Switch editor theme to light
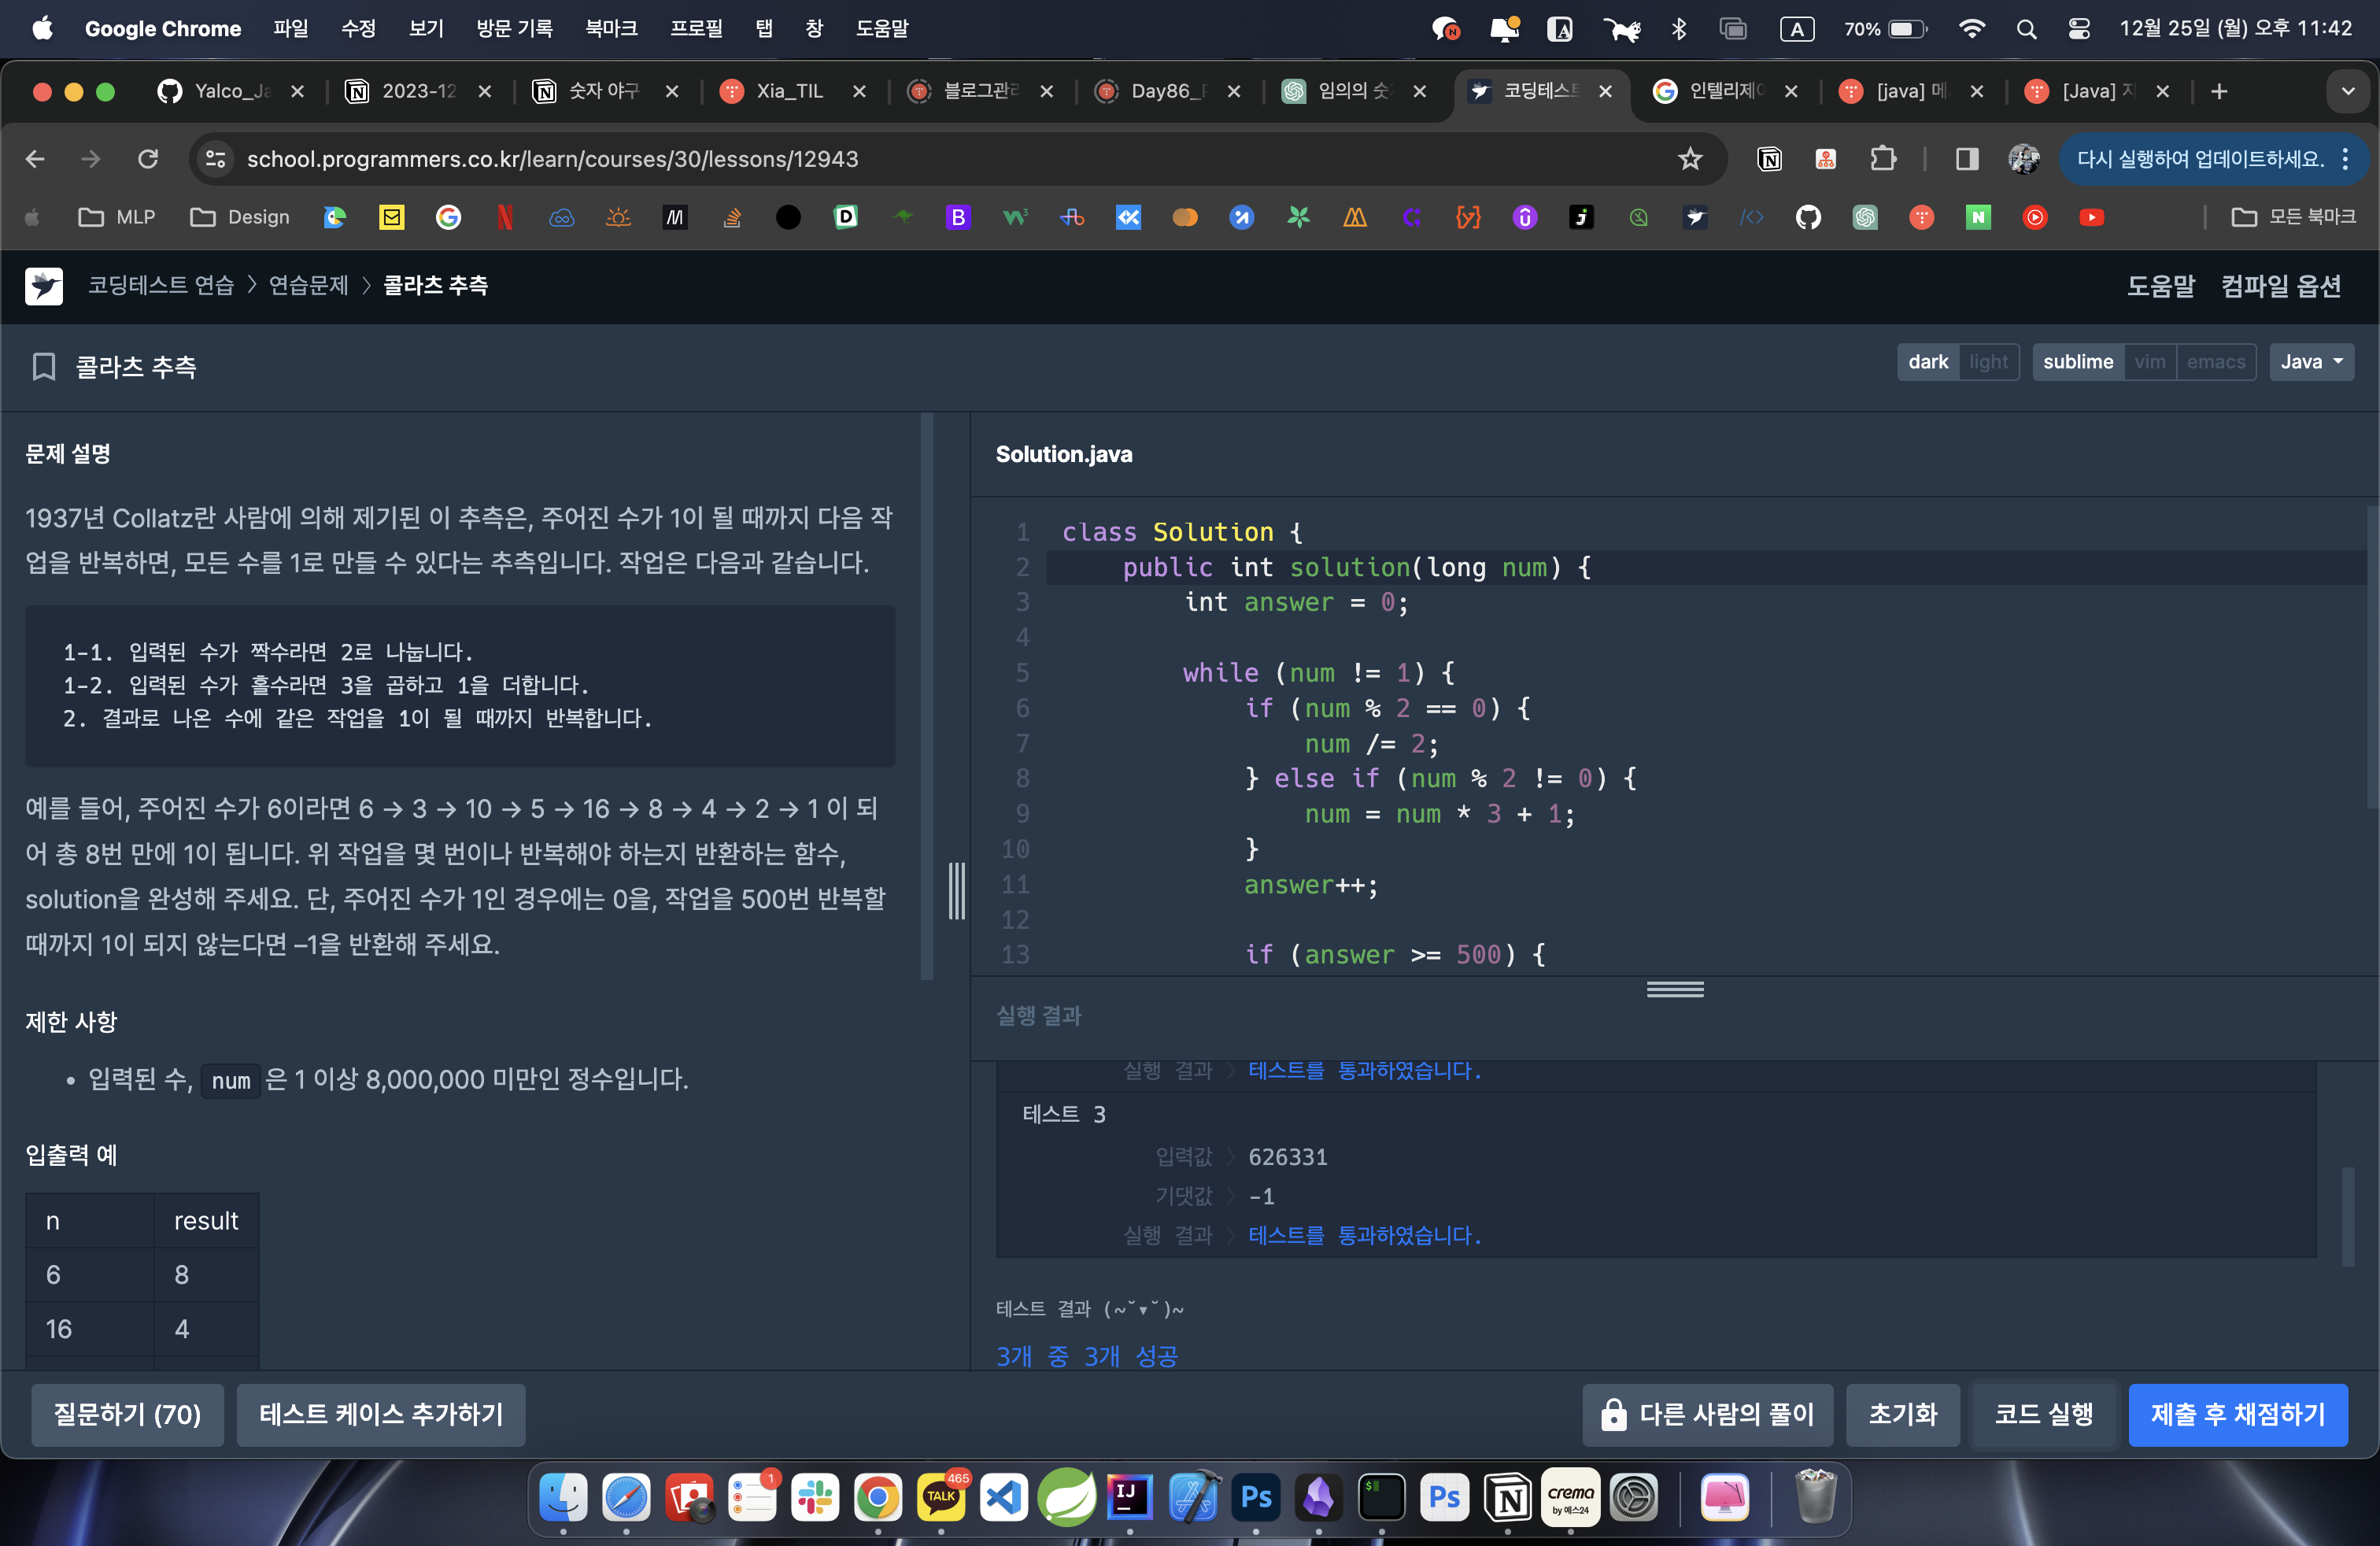The height and width of the screenshot is (1546, 2380). pyautogui.click(x=1988, y=362)
